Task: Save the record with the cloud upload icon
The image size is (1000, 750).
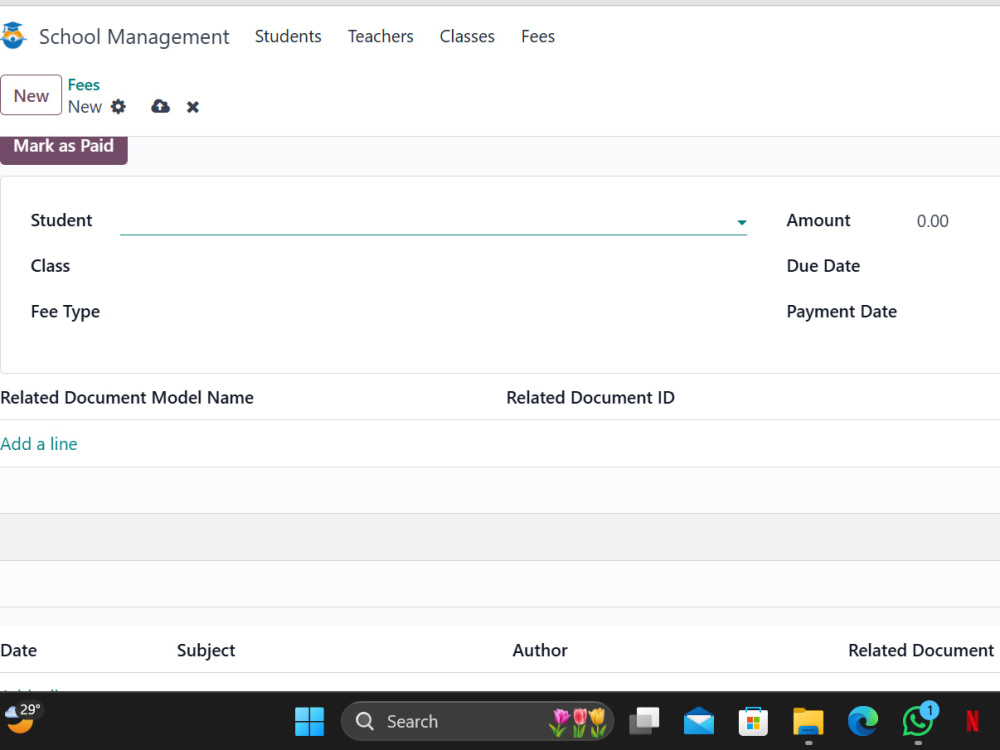Action: (160, 107)
